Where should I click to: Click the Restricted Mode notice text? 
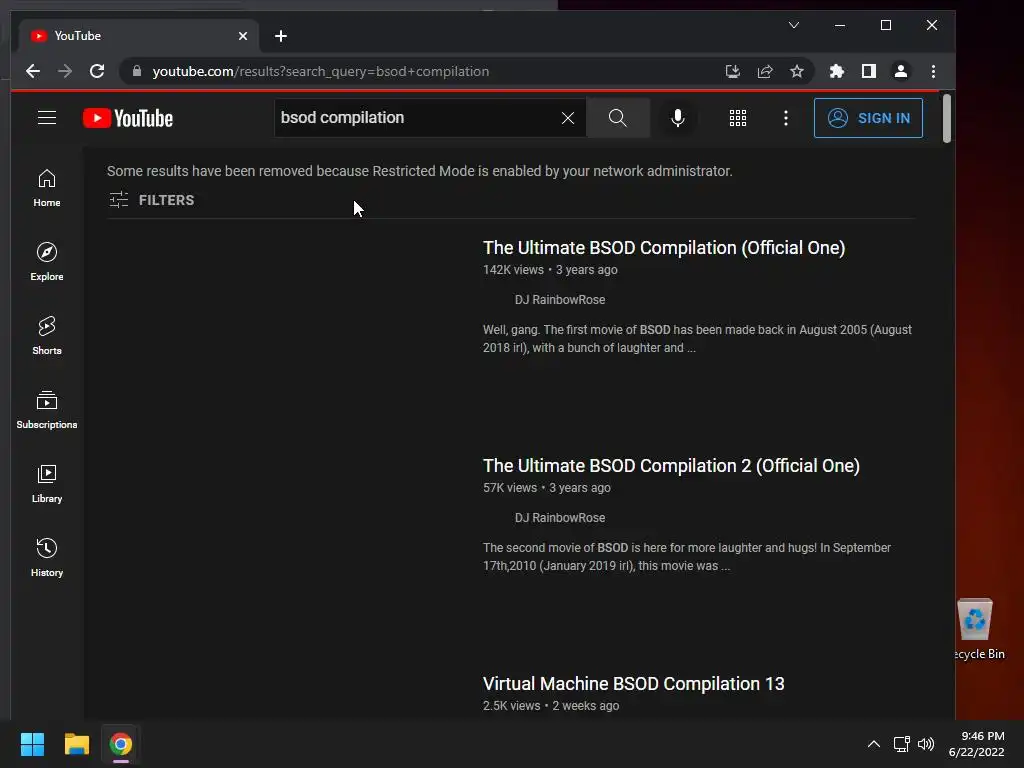coord(419,171)
